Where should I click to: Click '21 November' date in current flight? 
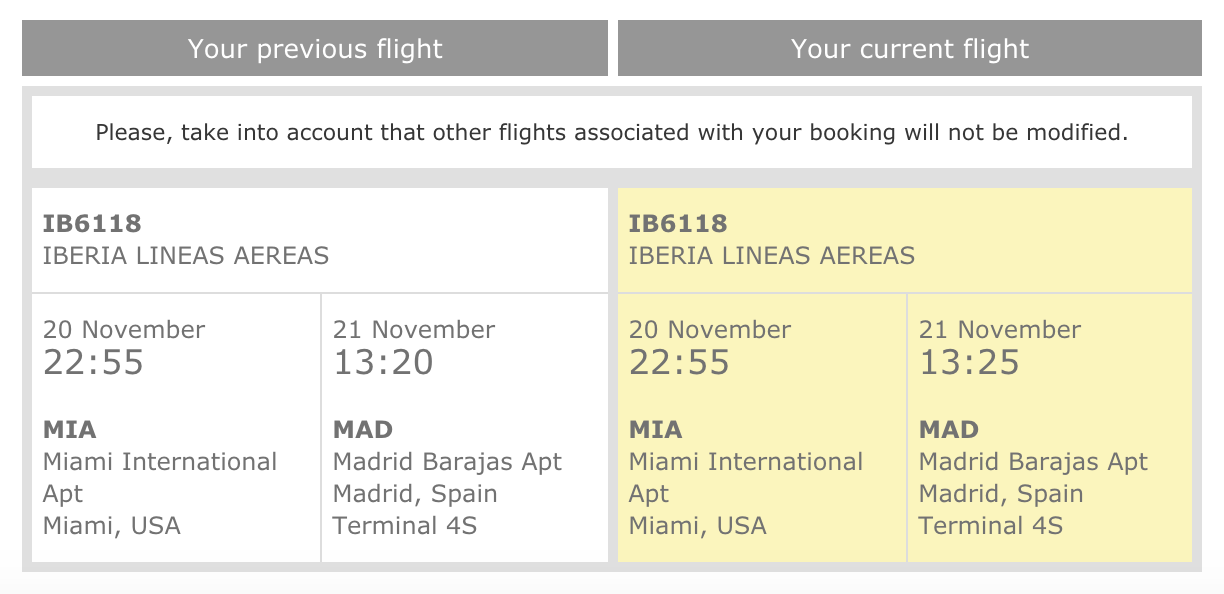(1000, 330)
